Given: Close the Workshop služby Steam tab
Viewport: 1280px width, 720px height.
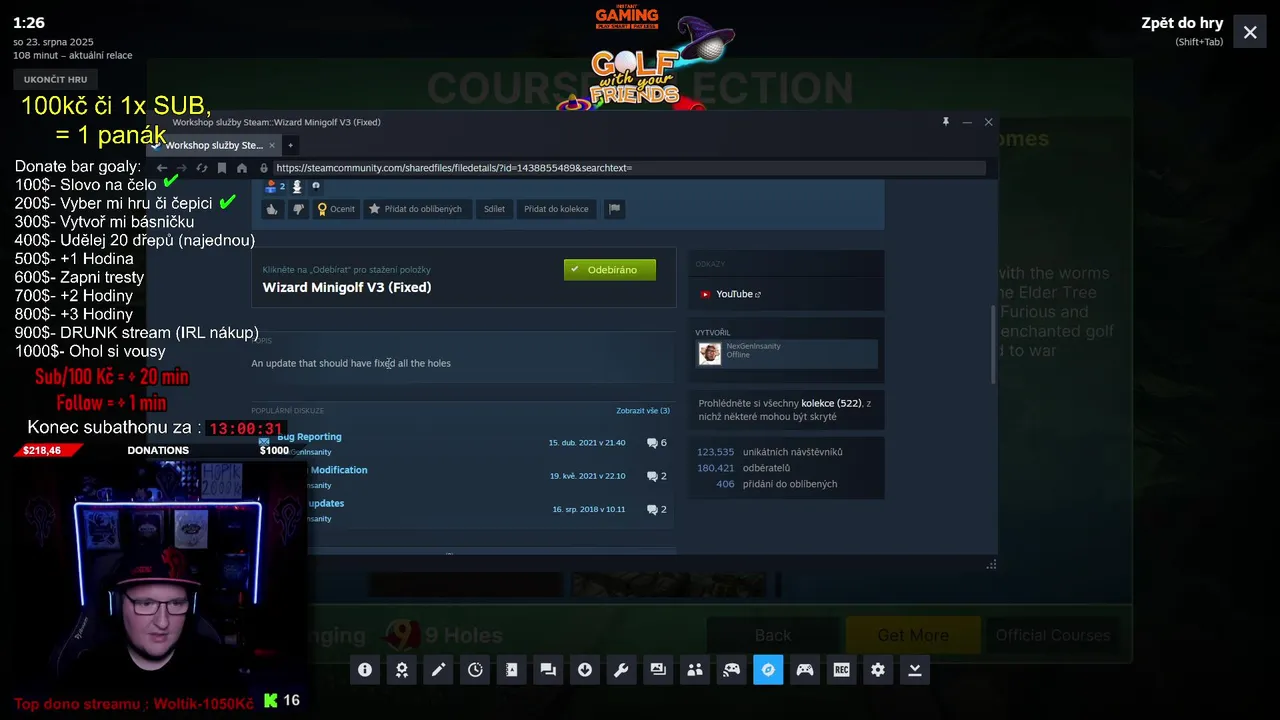Looking at the screenshot, I should click(272, 145).
